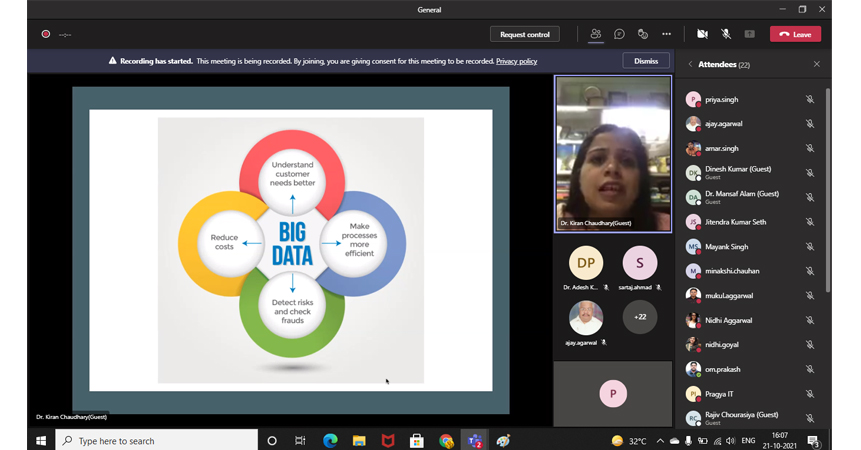Collapse the Attendees list chevron
Image resolution: width=861 pixels, height=450 pixels.
(689, 64)
